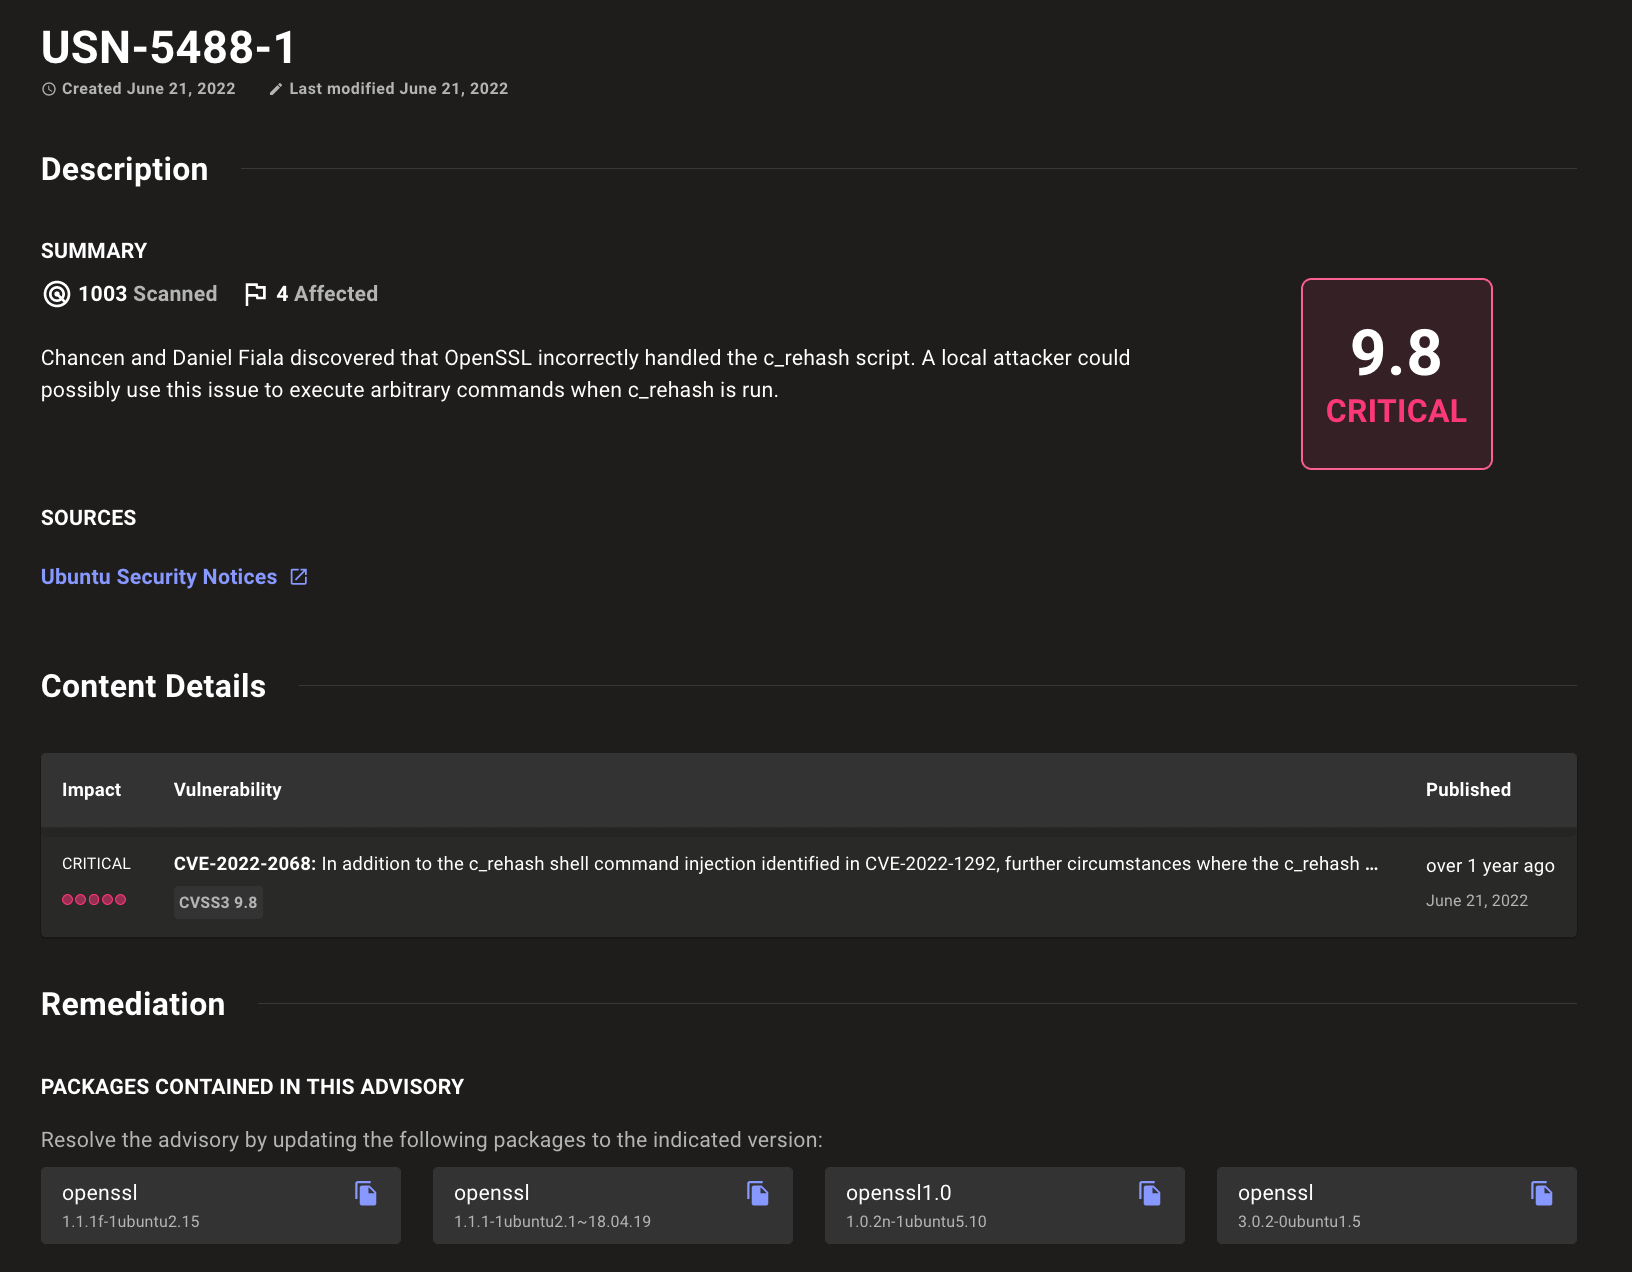This screenshot has width=1632, height=1272.
Task: Select the openssl1.0 package card
Action: tap(980, 1205)
